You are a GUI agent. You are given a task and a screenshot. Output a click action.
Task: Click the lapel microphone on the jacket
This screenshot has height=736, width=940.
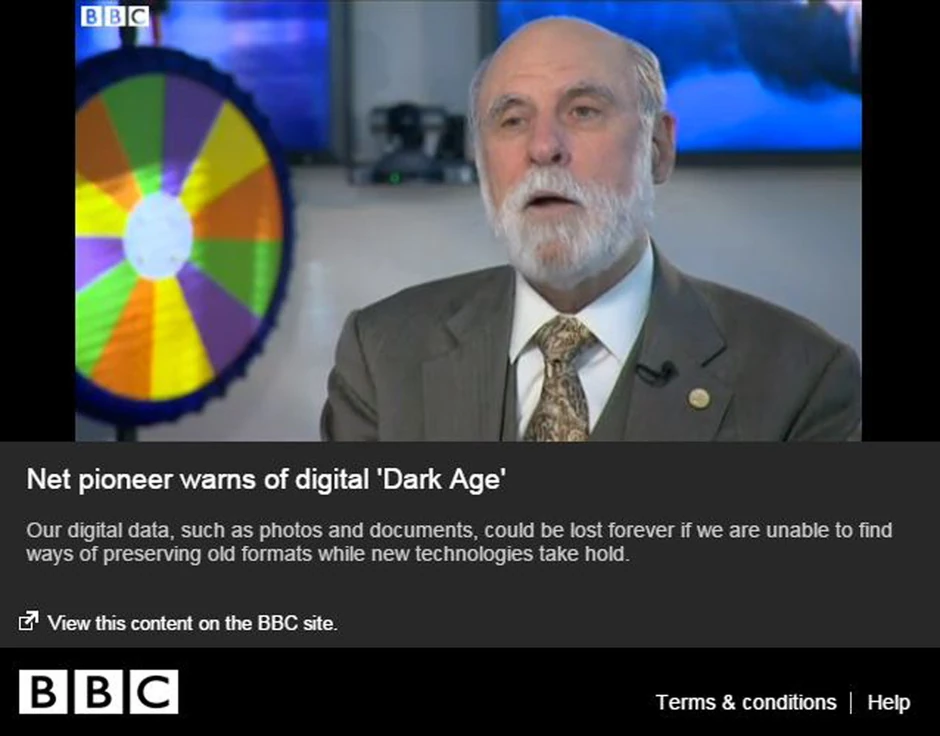click(x=658, y=372)
